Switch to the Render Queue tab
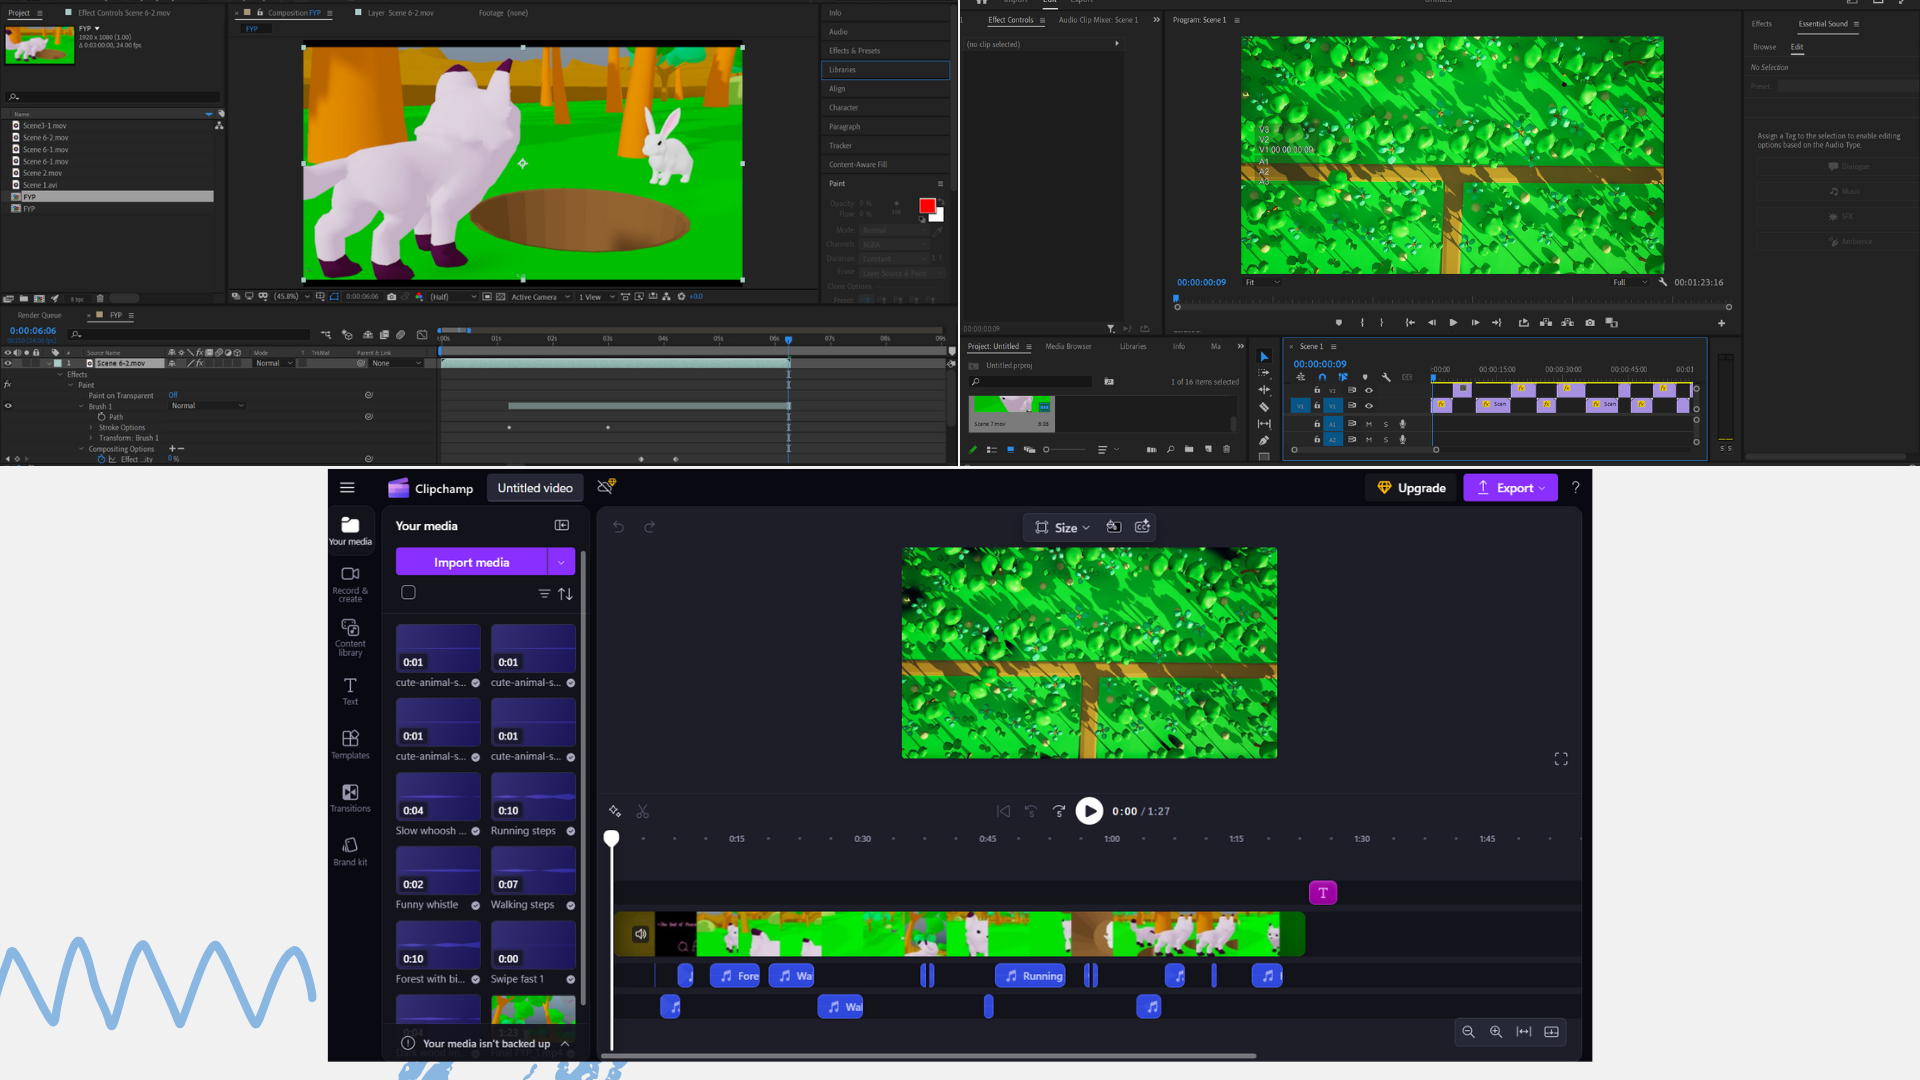The height and width of the screenshot is (1080, 1920). 39,315
